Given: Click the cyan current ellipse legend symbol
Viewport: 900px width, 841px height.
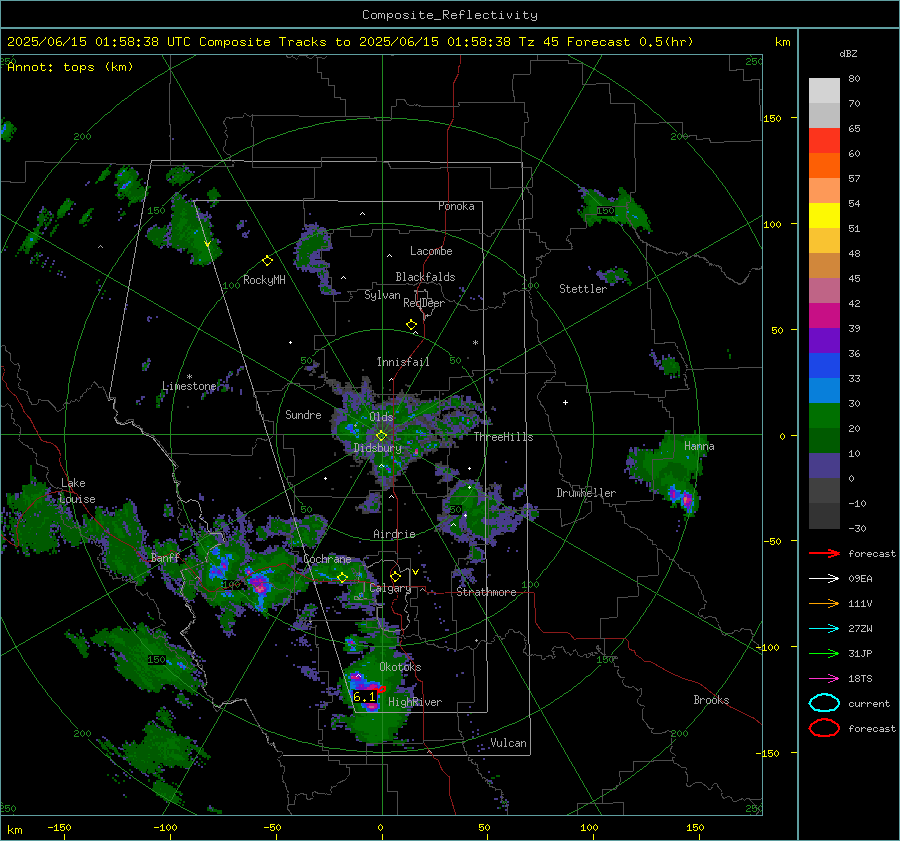Looking at the screenshot, I should pos(824,703).
